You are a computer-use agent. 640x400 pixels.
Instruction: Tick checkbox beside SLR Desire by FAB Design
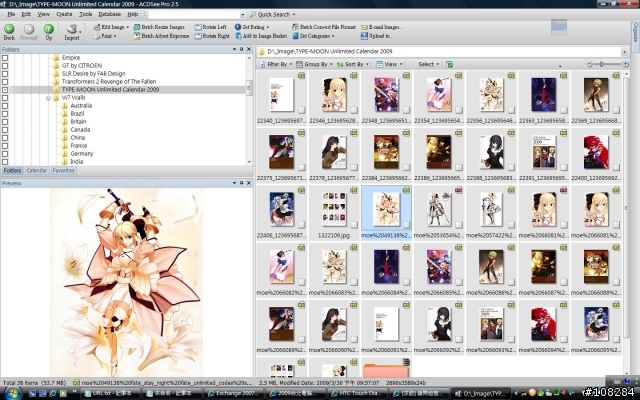[x=5, y=73]
